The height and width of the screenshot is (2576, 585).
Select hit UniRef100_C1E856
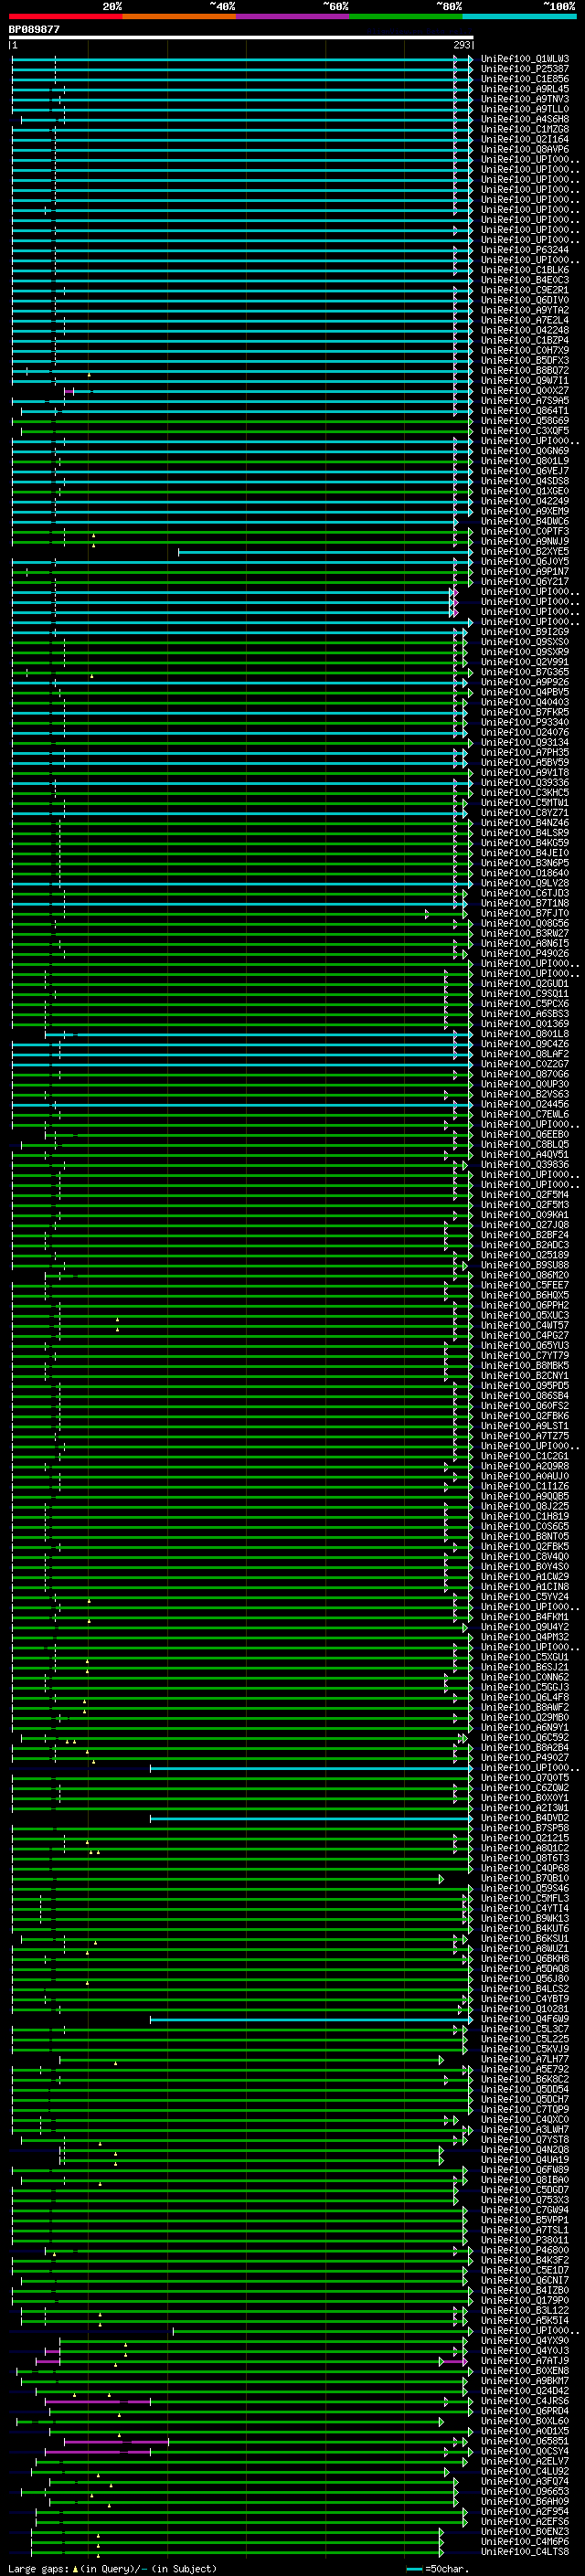[x=525, y=79]
